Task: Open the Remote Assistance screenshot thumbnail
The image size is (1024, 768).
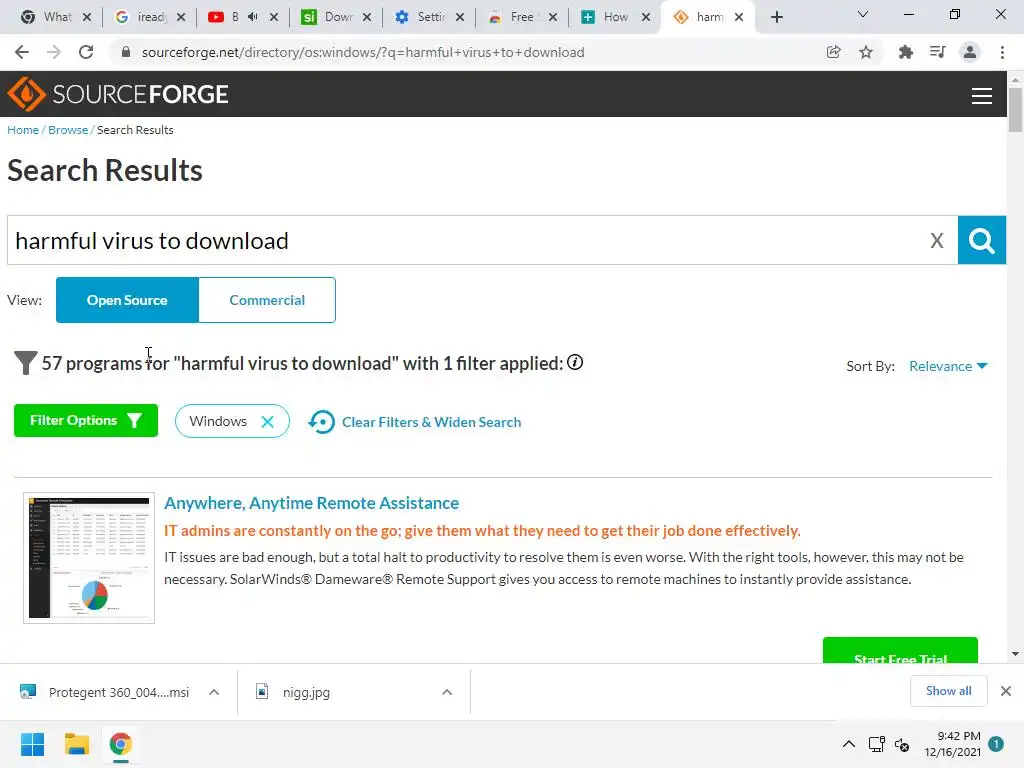Action: pos(89,558)
